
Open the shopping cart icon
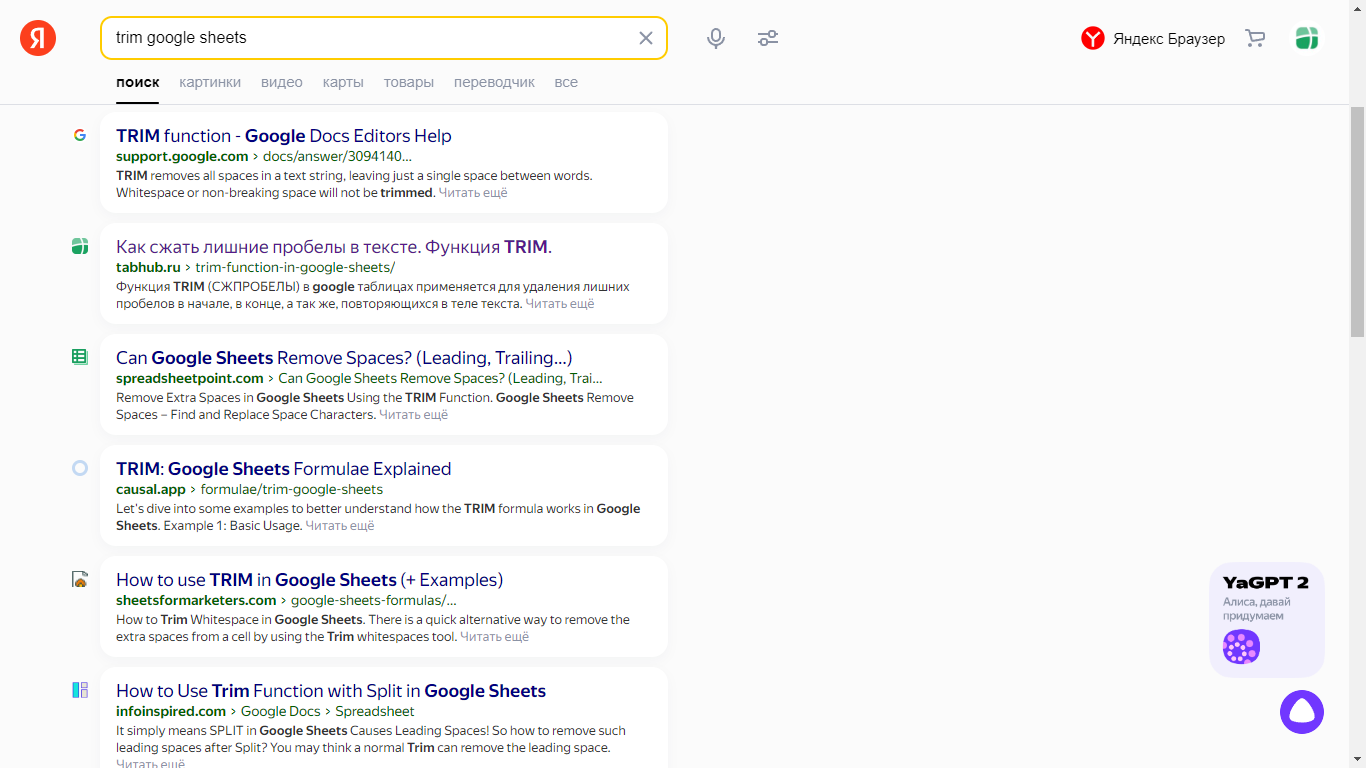click(x=1255, y=38)
